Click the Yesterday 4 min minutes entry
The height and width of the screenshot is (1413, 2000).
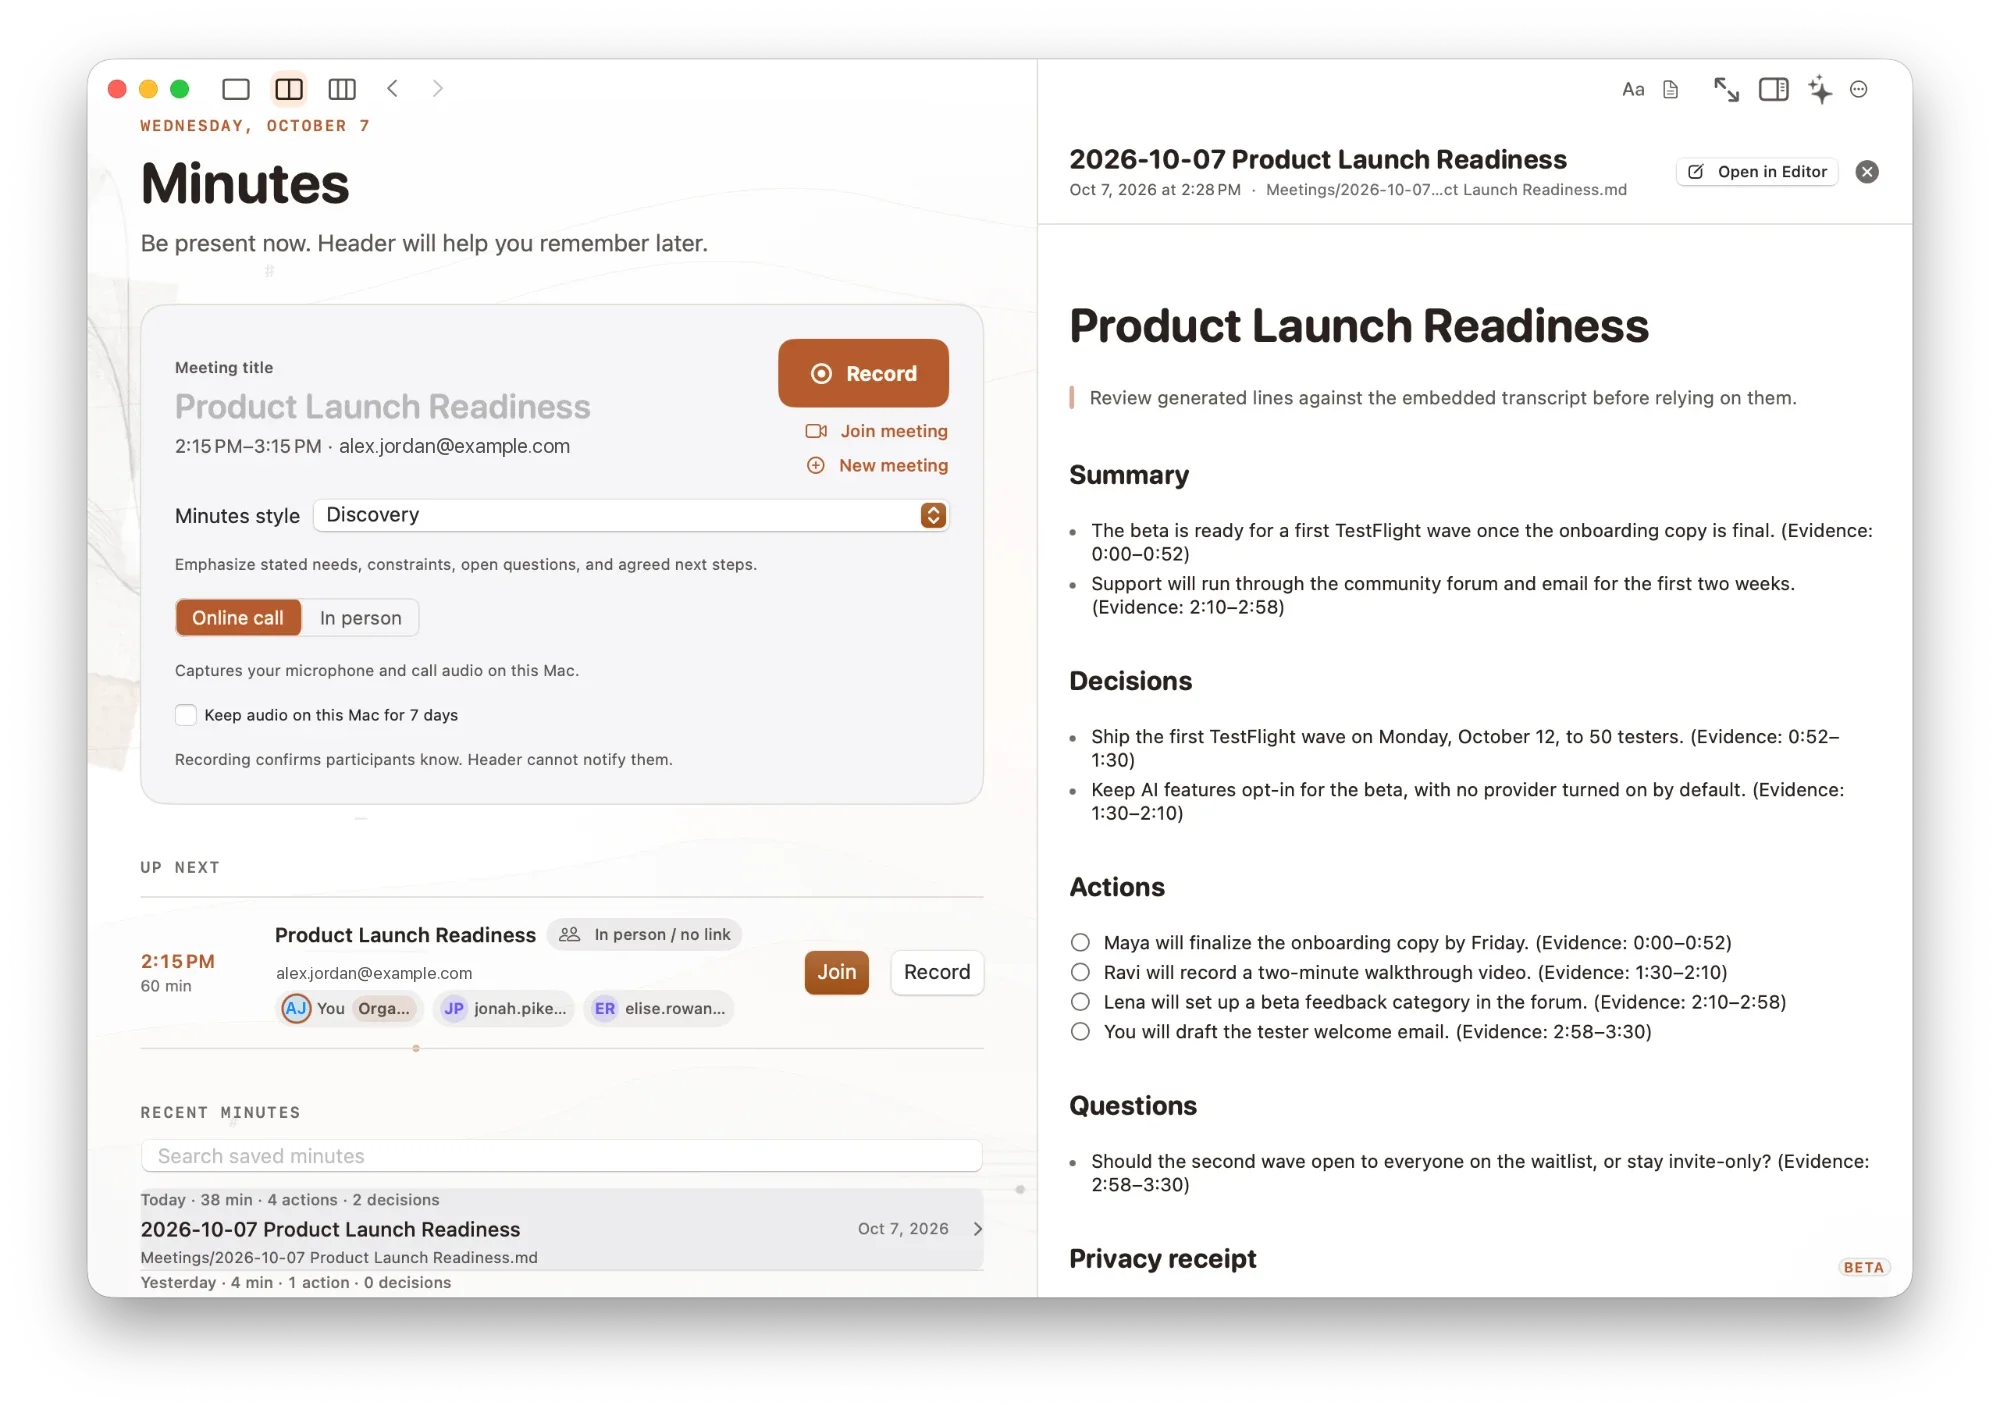pyautogui.click(x=562, y=1283)
